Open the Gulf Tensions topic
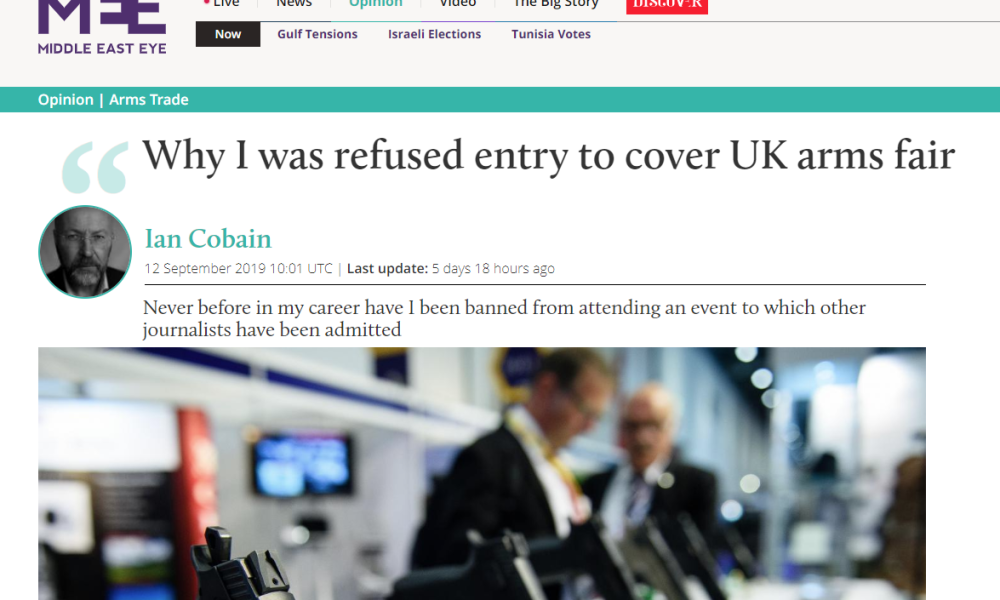The width and height of the screenshot is (1000, 600). click(x=317, y=34)
